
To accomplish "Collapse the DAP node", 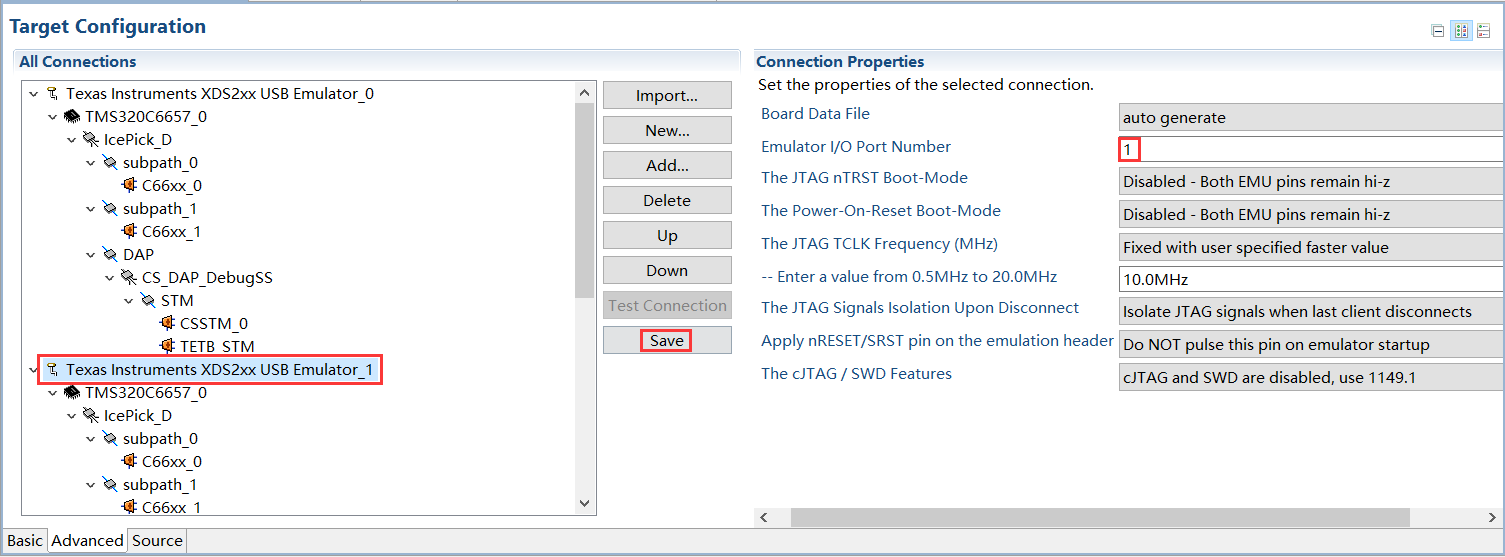I will 91,255.
